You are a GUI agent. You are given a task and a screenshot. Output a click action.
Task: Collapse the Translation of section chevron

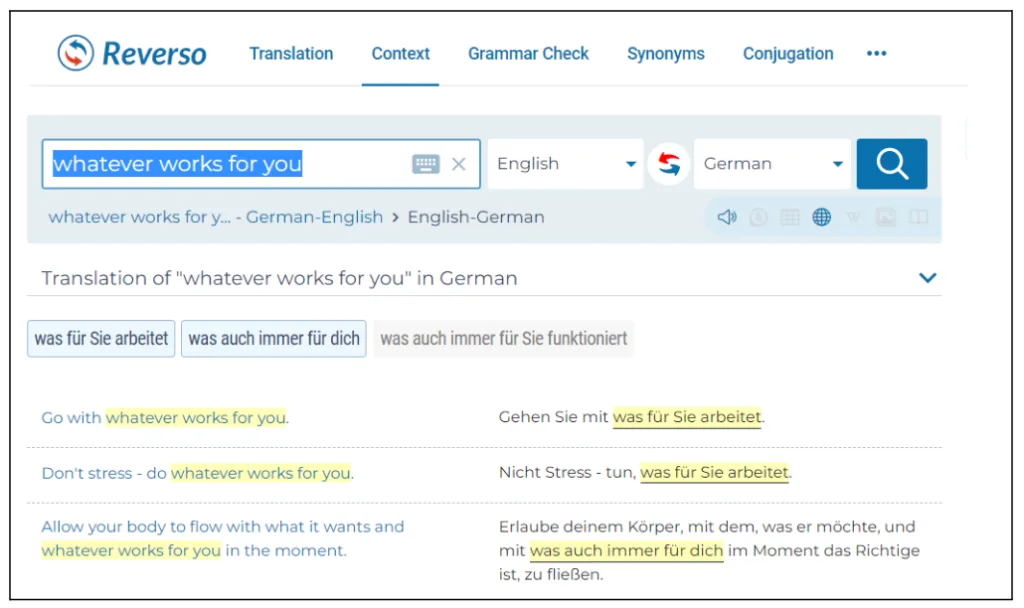[927, 278]
